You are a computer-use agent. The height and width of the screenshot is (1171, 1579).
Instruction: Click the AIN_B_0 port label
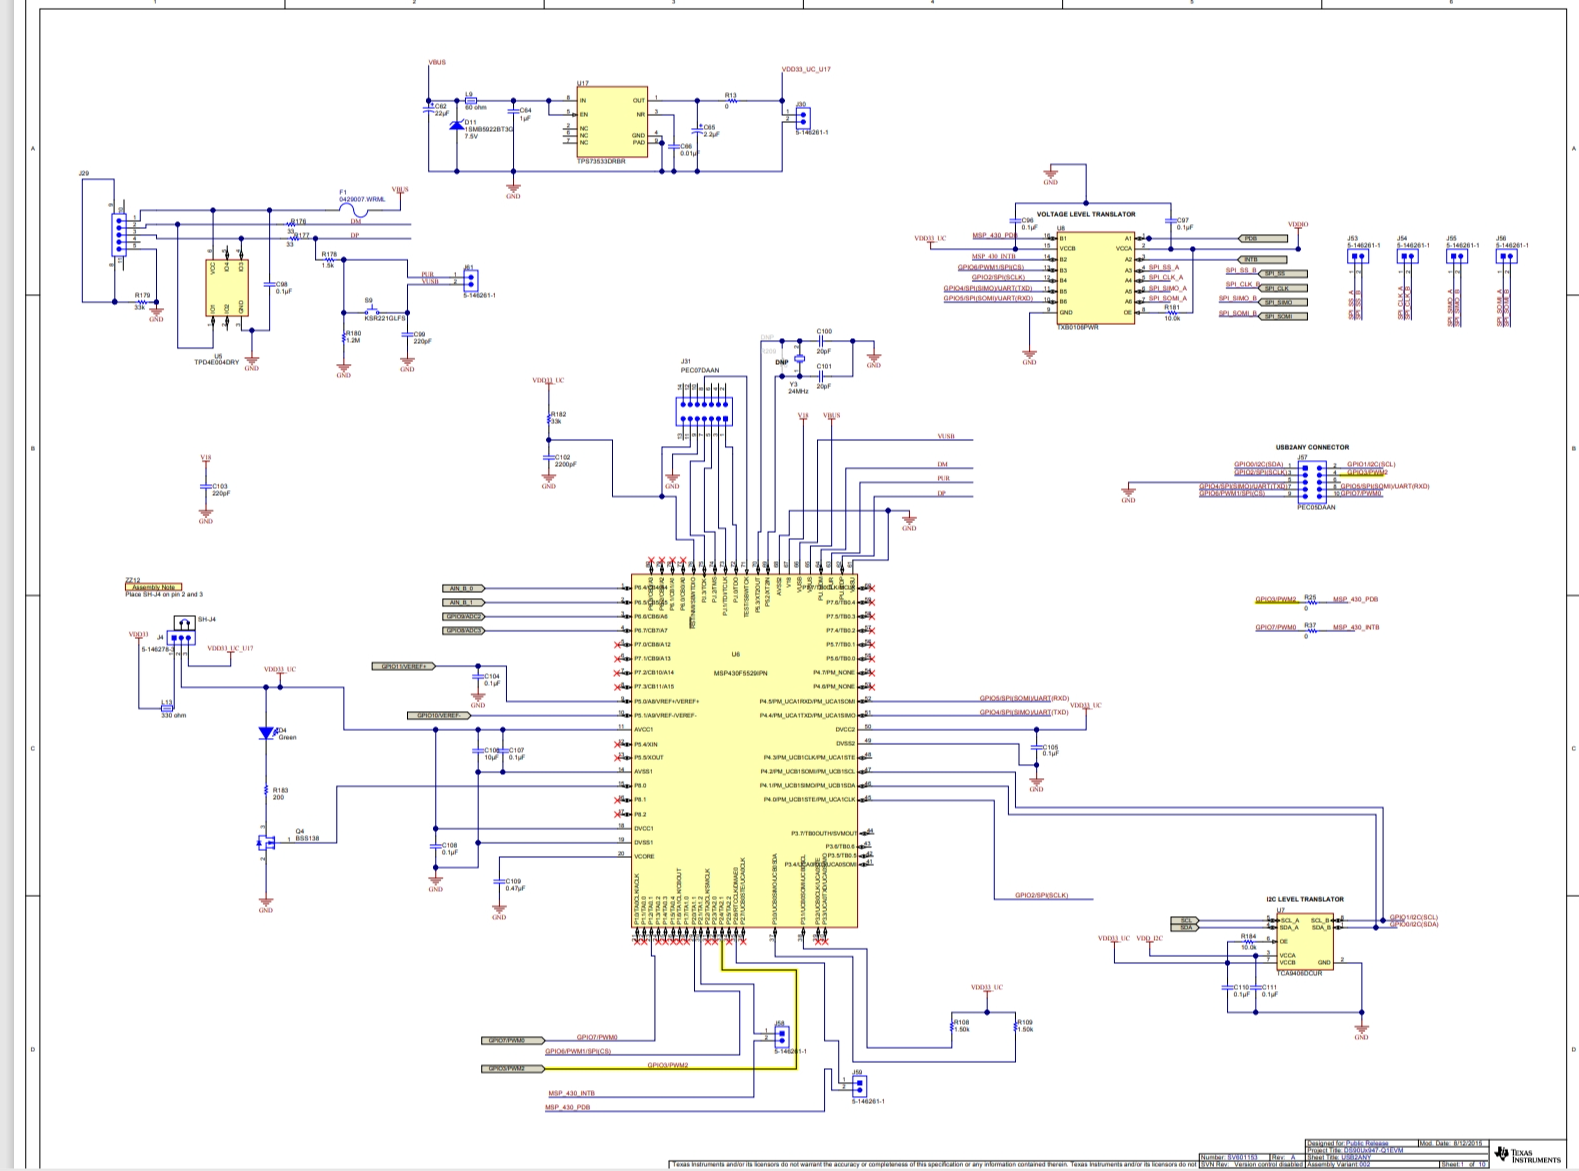463,588
